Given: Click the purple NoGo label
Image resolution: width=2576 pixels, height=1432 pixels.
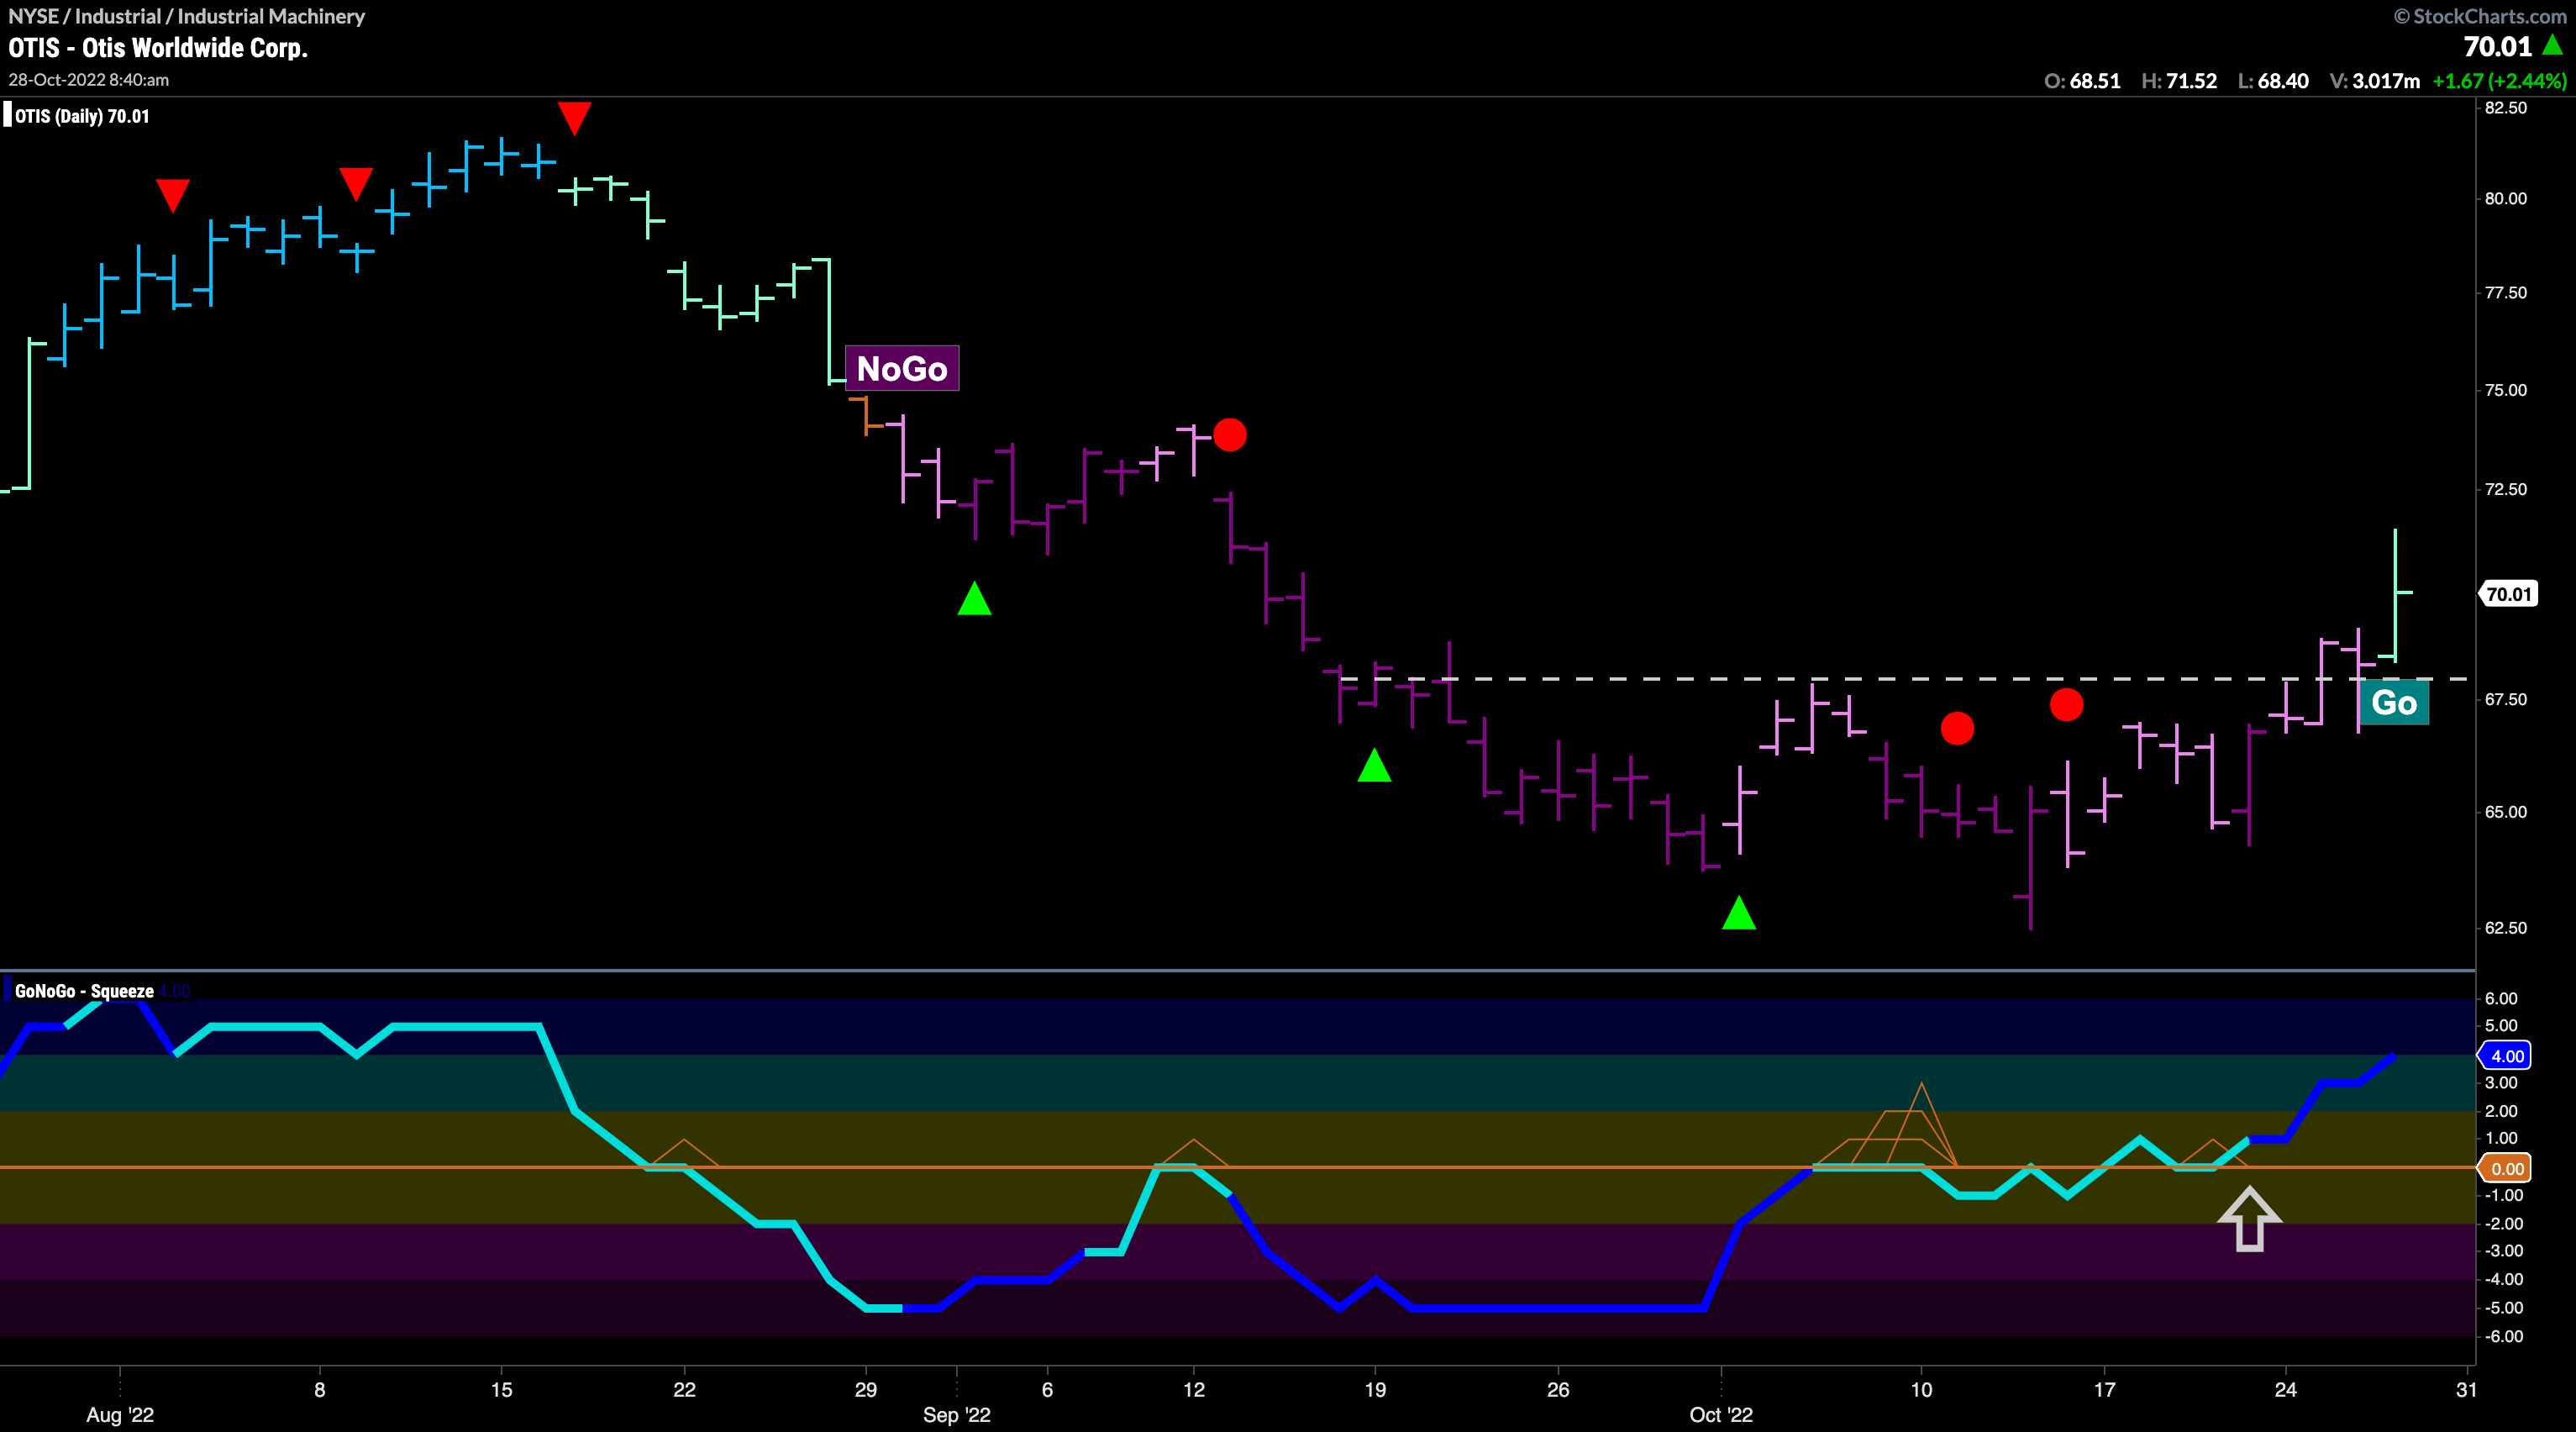Looking at the screenshot, I should (902, 368).
